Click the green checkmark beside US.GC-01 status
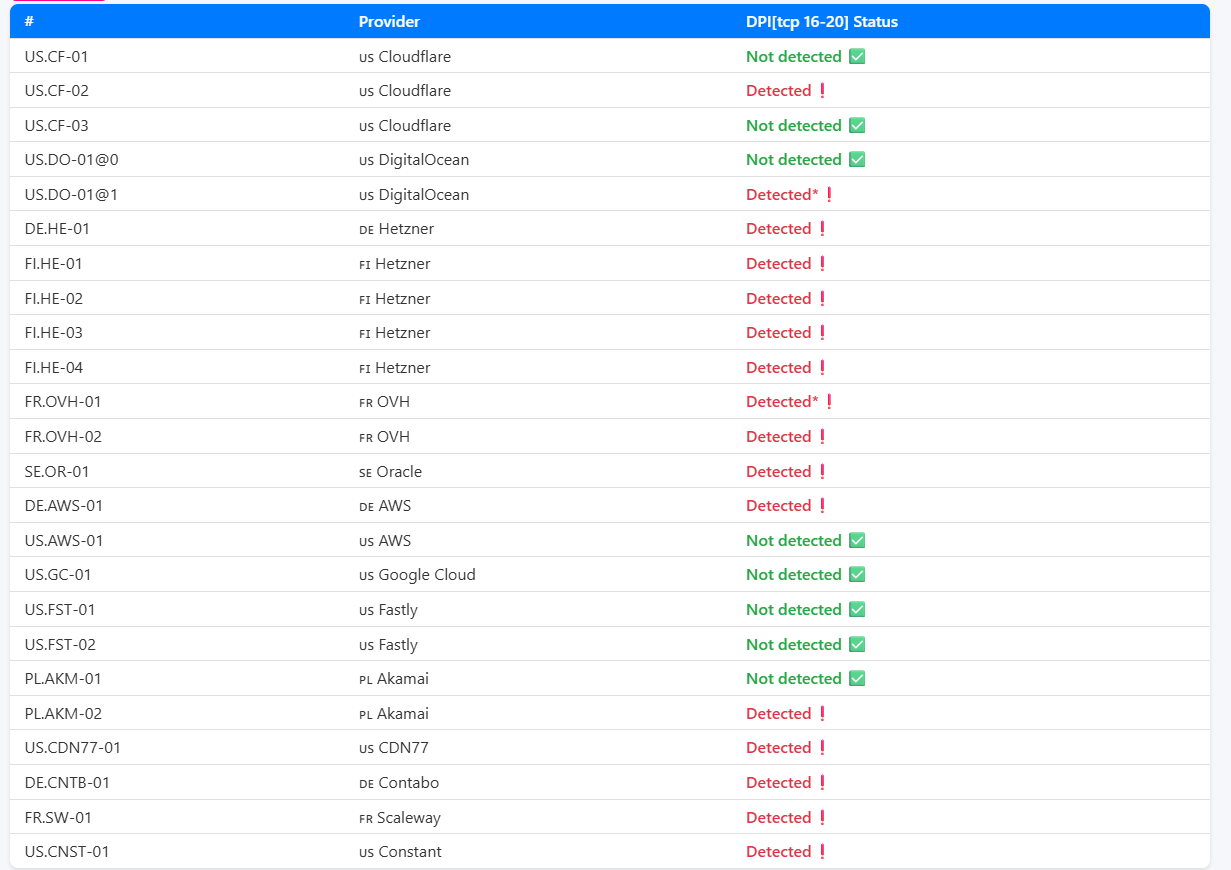The height and width of the screenshot is (870, 1231). click(857, 575)
